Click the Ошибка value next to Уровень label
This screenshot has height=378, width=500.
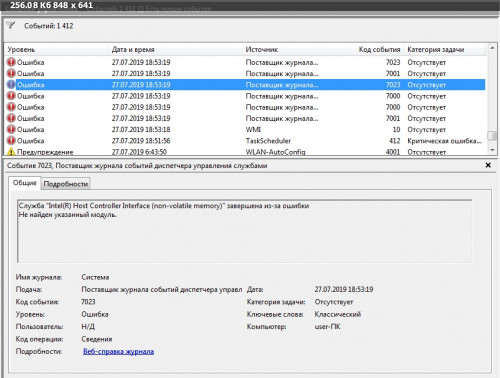[x=95, y=314]
